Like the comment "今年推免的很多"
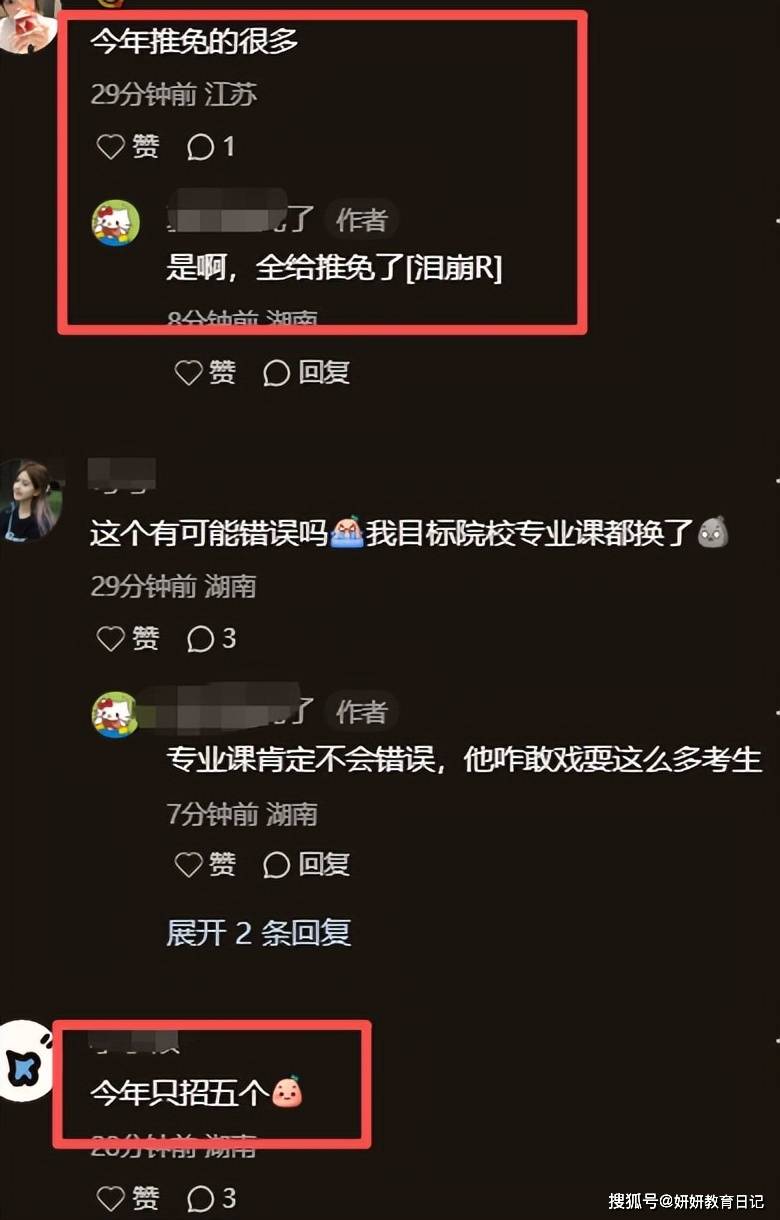 [127, 147]
